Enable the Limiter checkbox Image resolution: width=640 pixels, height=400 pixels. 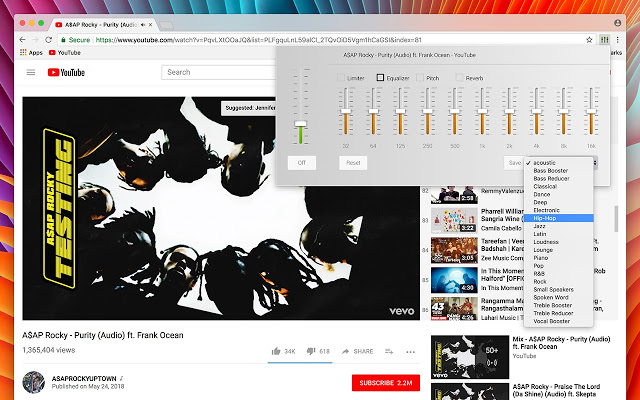[340, 77]
